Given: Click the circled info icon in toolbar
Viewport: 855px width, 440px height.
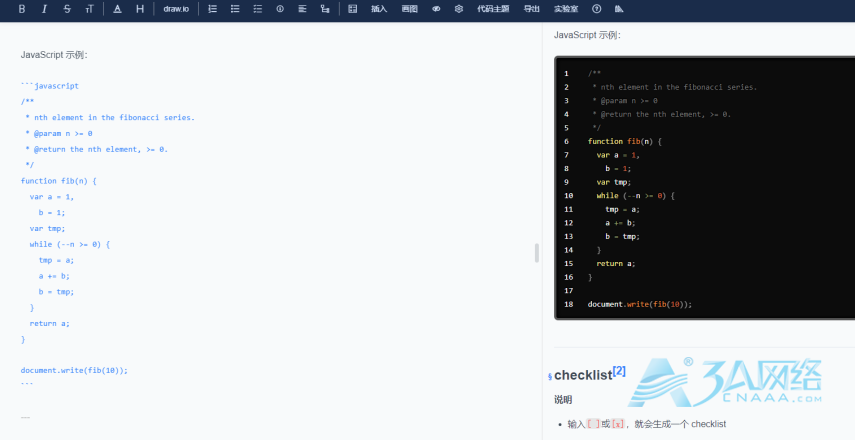Looking at the screenshot, I should click(280, 9).
